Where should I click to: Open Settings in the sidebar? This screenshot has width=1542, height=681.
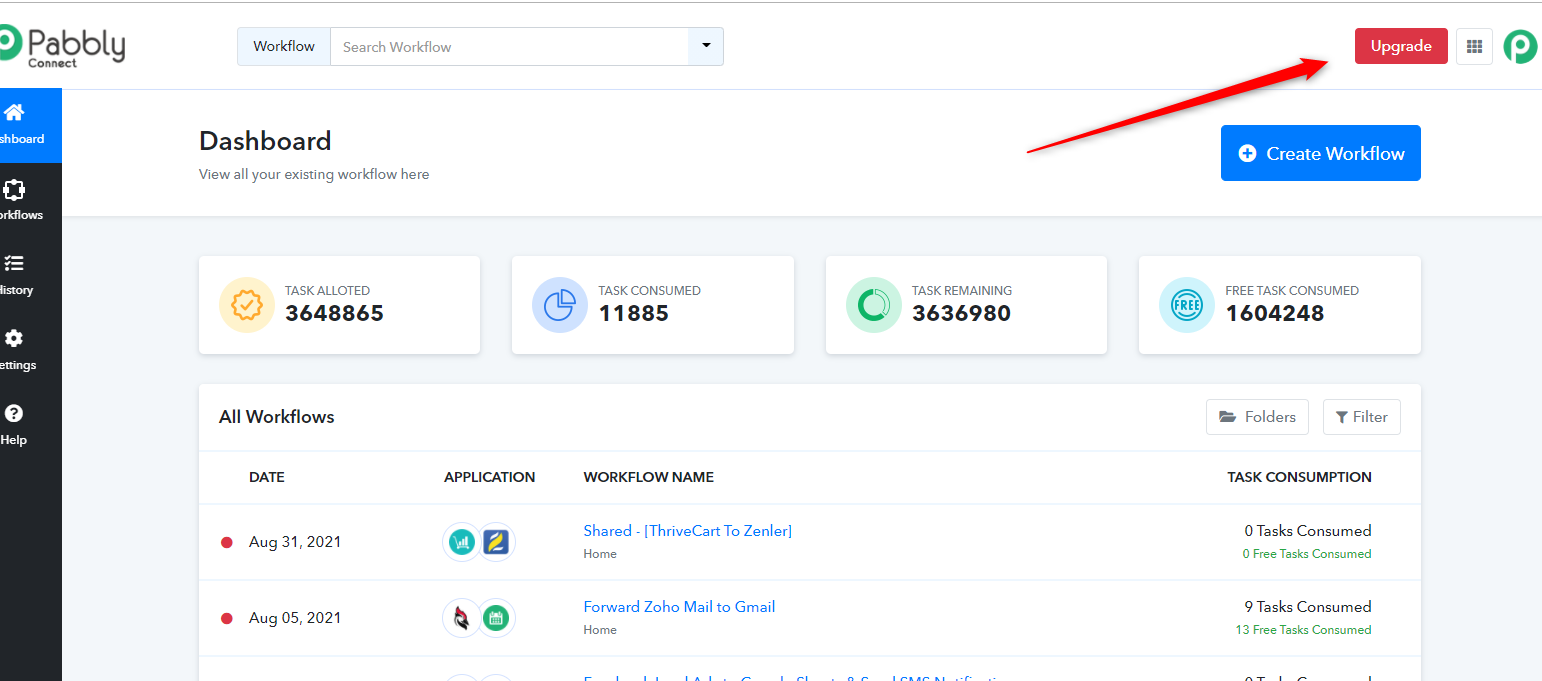click(16, 350)
